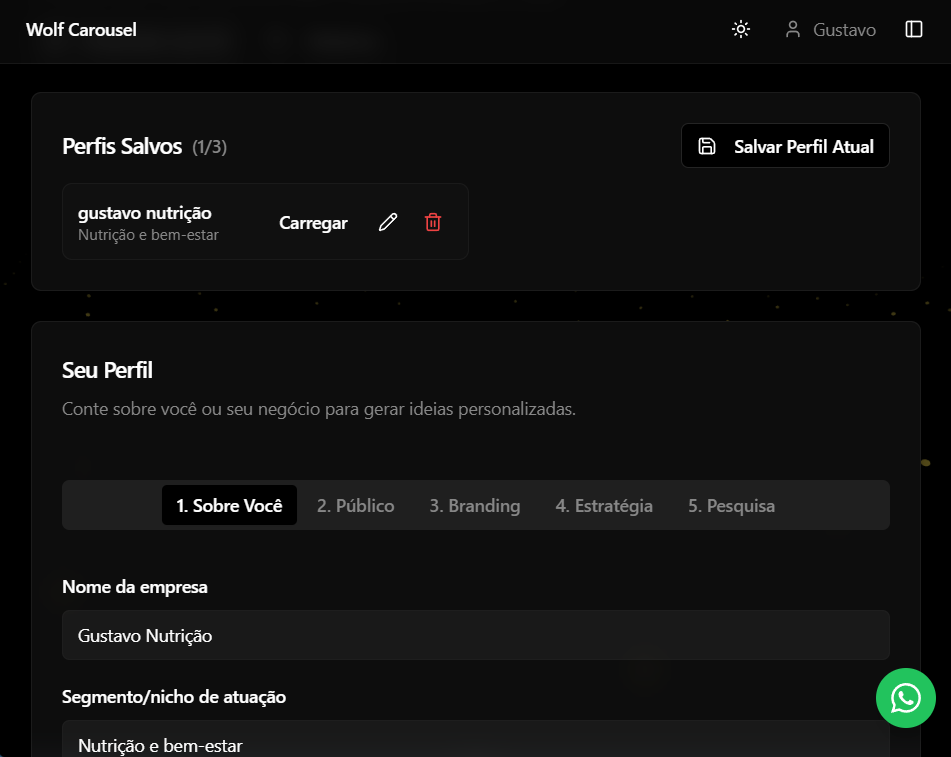951x757 pixels.
Task: Click the Segmento/nicho de atuação label
Action: 174,697
